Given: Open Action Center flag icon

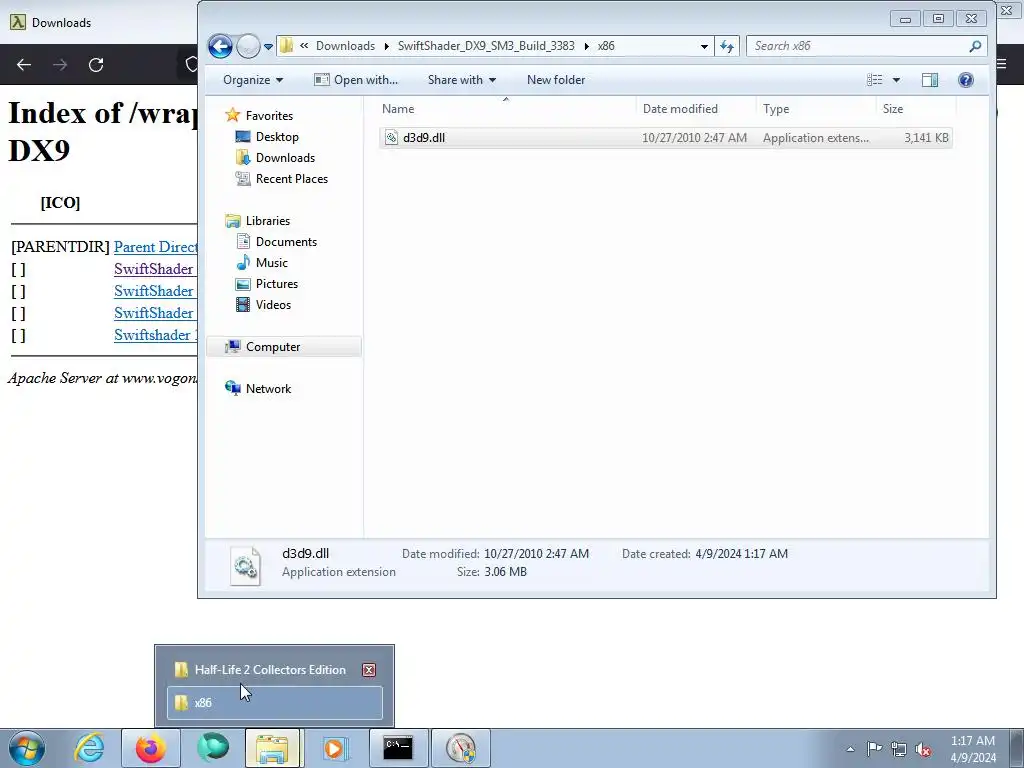Looking at the screenshot, I should pyautogui.click(x=874, y=749).
